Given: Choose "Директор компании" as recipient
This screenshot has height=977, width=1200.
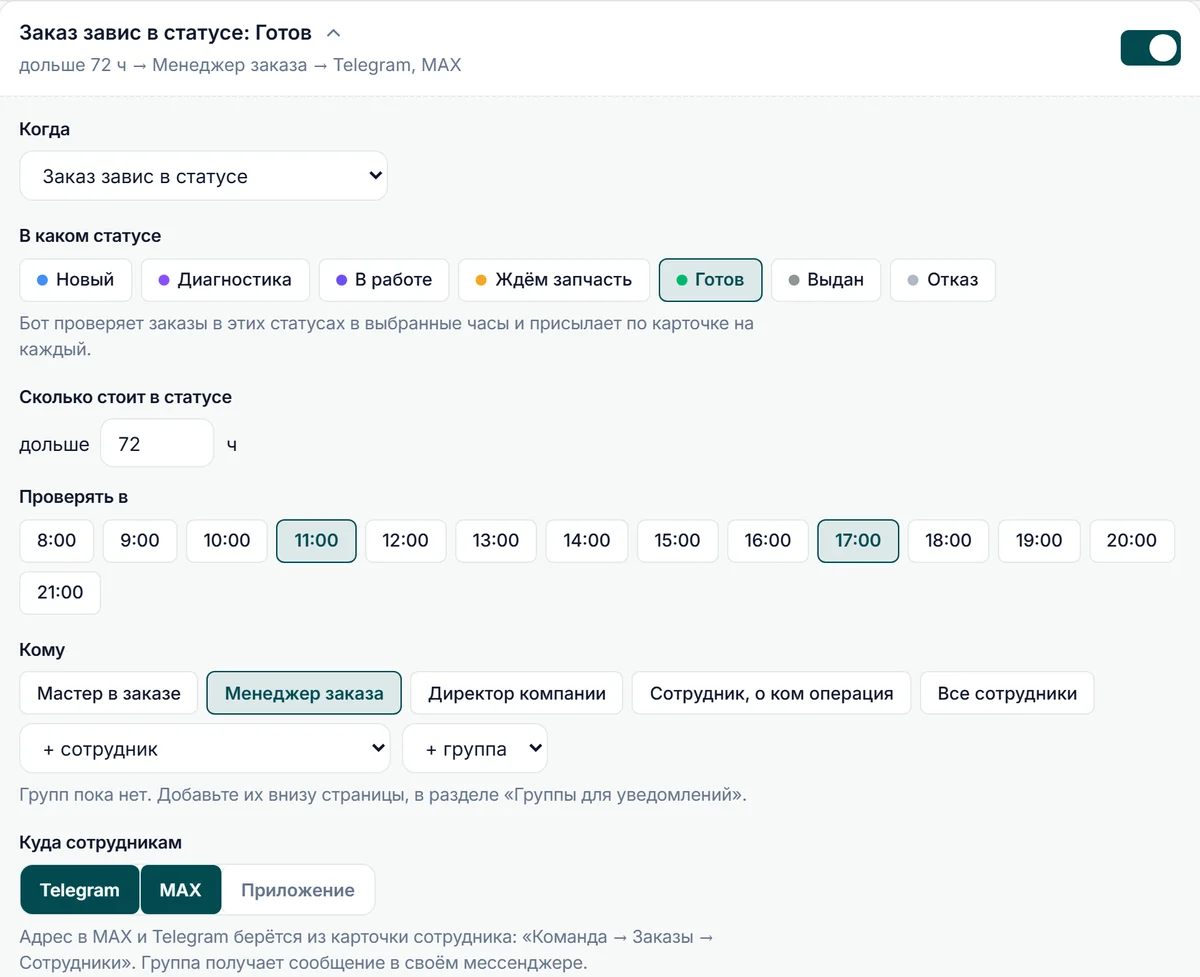Looking at the screenshot, I should tap(517, 693).
